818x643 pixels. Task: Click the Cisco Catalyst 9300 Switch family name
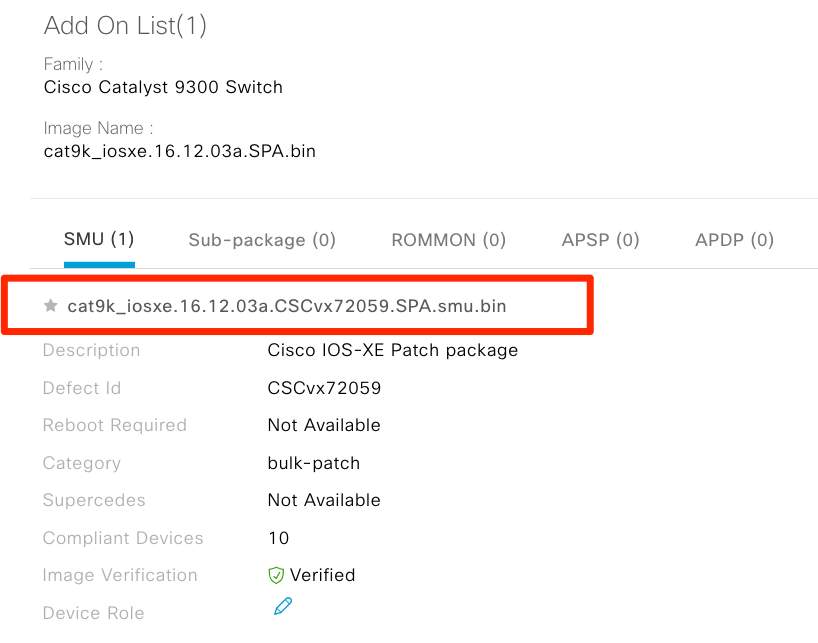point(163,87)
